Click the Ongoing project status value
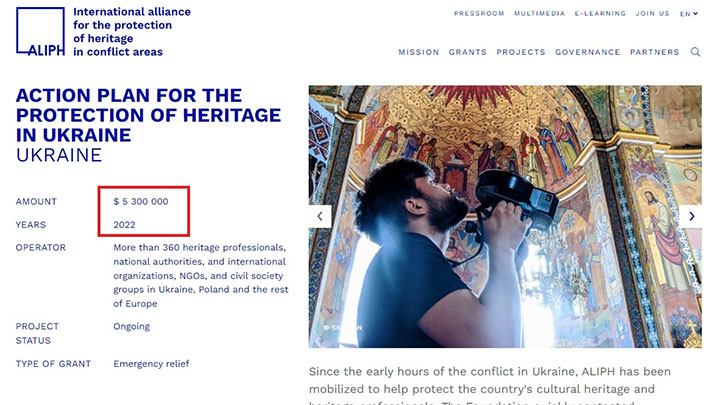Image resolution: width=720 pixels, height=405 pixels. coord(131,326)
